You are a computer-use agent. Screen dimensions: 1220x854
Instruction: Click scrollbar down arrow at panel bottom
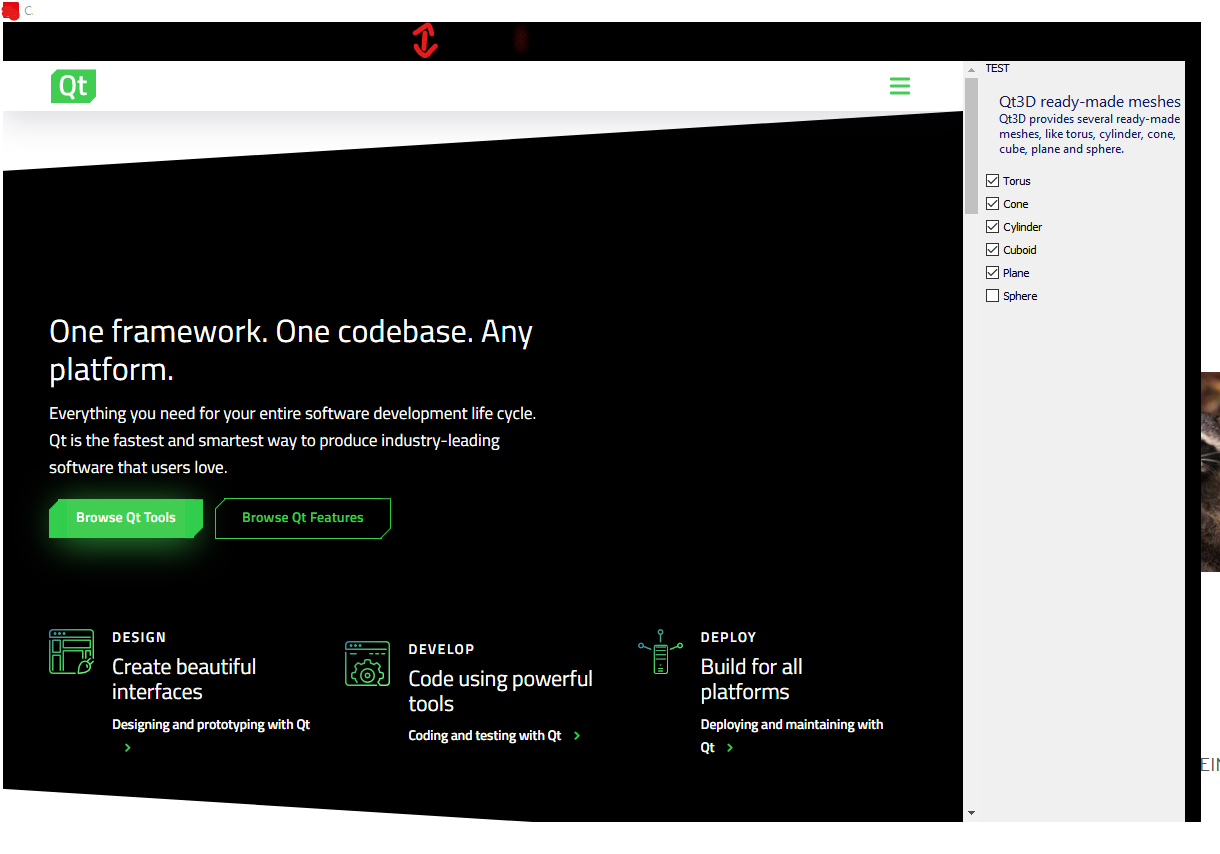click(x=971, y=813)
